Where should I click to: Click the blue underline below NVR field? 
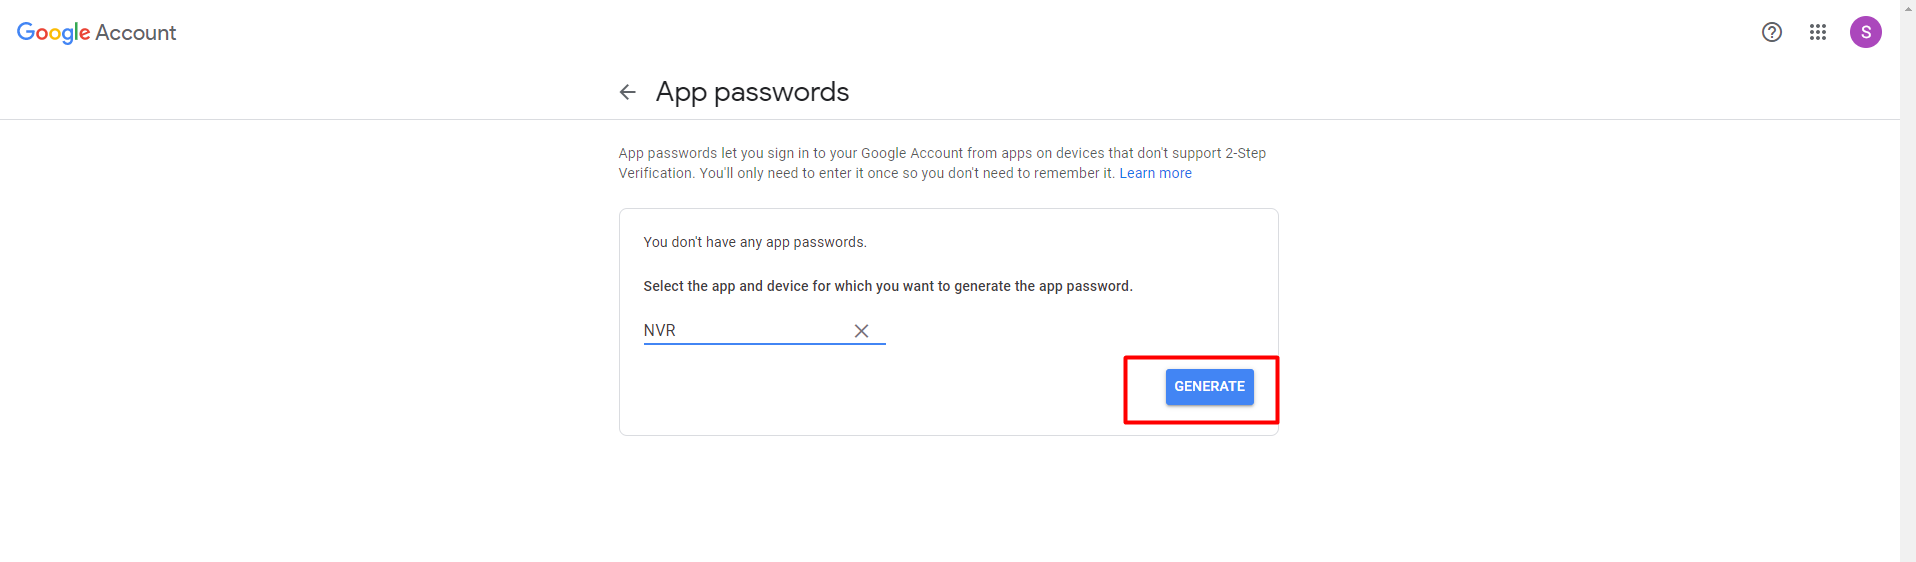point(765,344)
